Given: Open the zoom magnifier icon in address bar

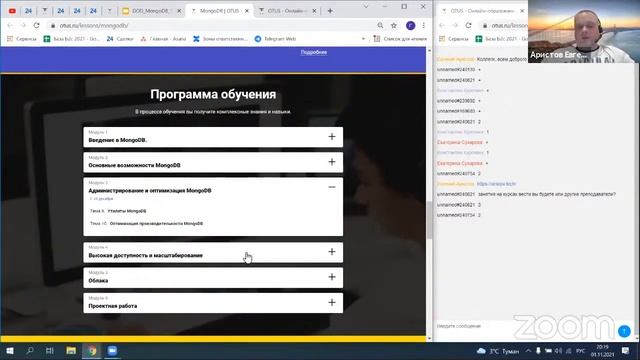Looking at the screenshot, I should click(x=380, y=25).
